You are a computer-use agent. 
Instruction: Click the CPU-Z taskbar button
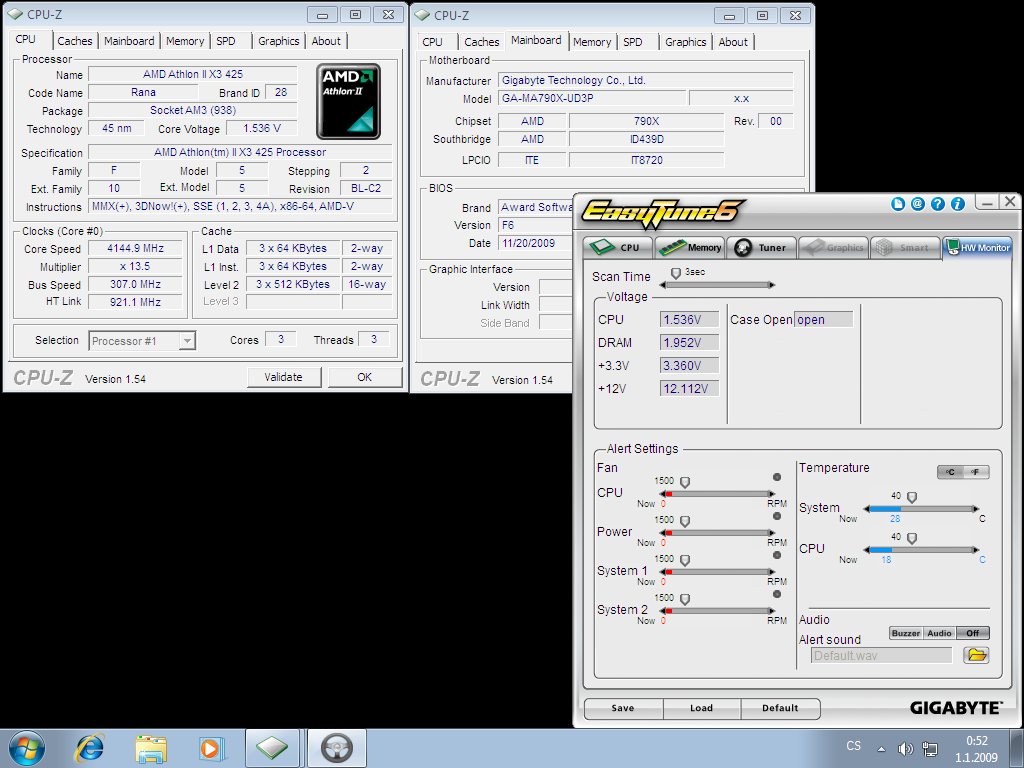pyautogui.click(x=272, y=748)
